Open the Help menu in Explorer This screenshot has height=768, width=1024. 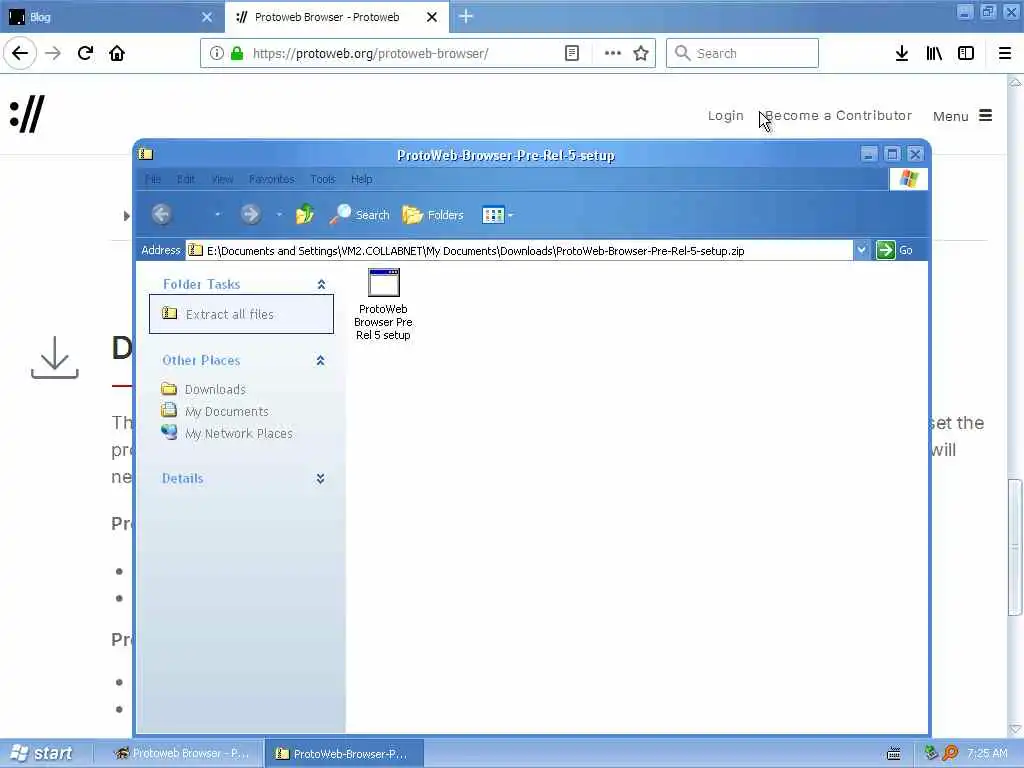click(361, 179)
